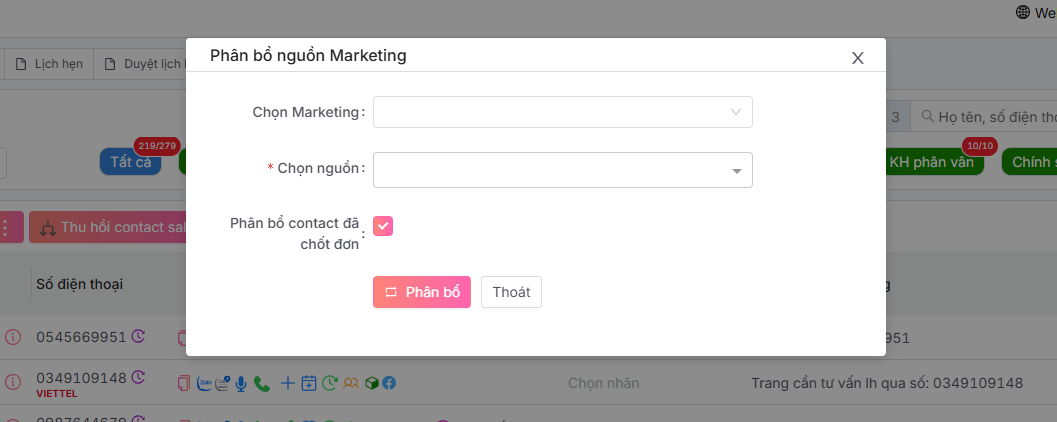The width and height of the screenshot is (1057, 422).
Task: Click the orange people group icon
Action: [350, 383]
